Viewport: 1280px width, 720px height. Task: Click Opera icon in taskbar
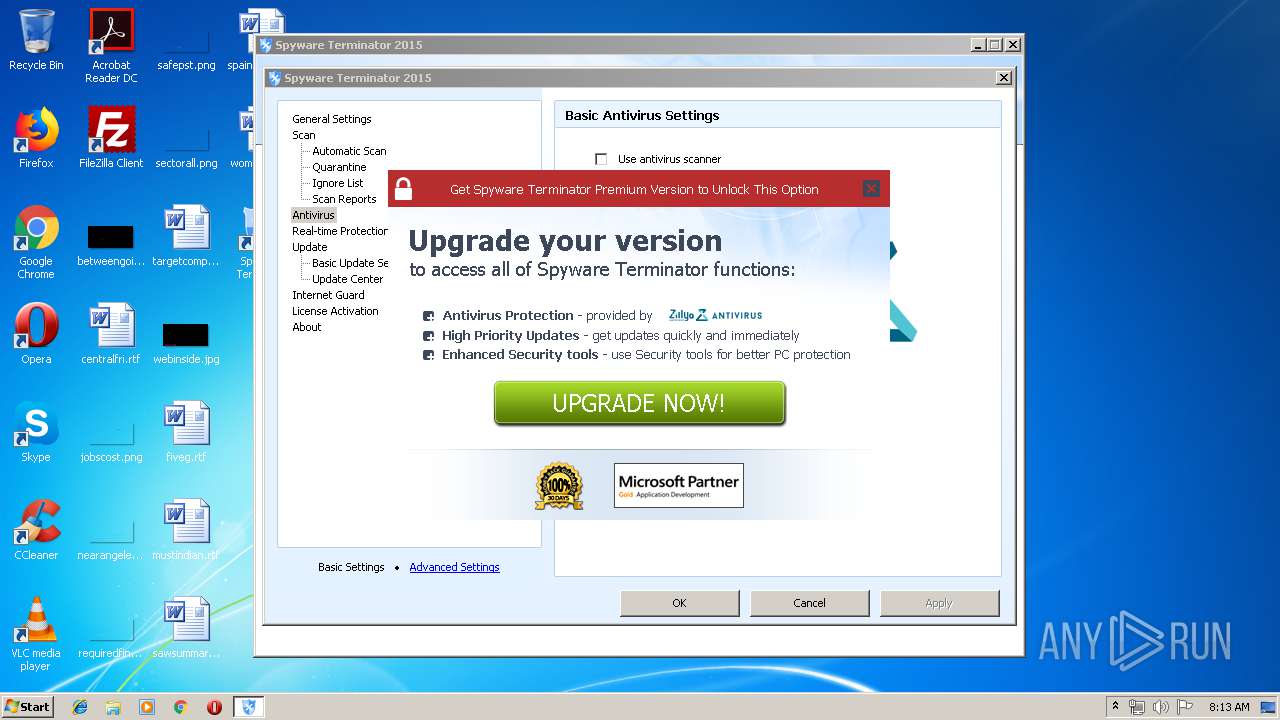(214, 707)
